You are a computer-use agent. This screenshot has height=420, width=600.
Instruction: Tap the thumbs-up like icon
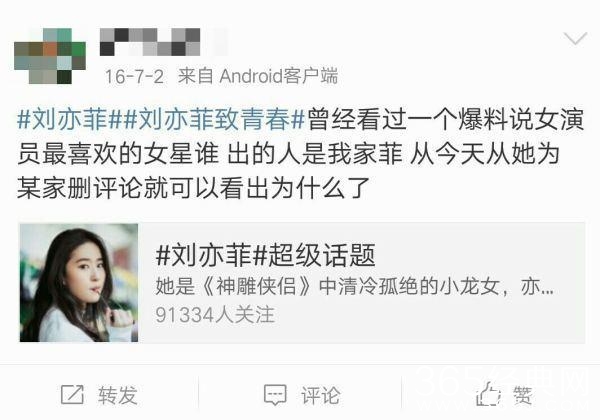click(x=489, y=394)
